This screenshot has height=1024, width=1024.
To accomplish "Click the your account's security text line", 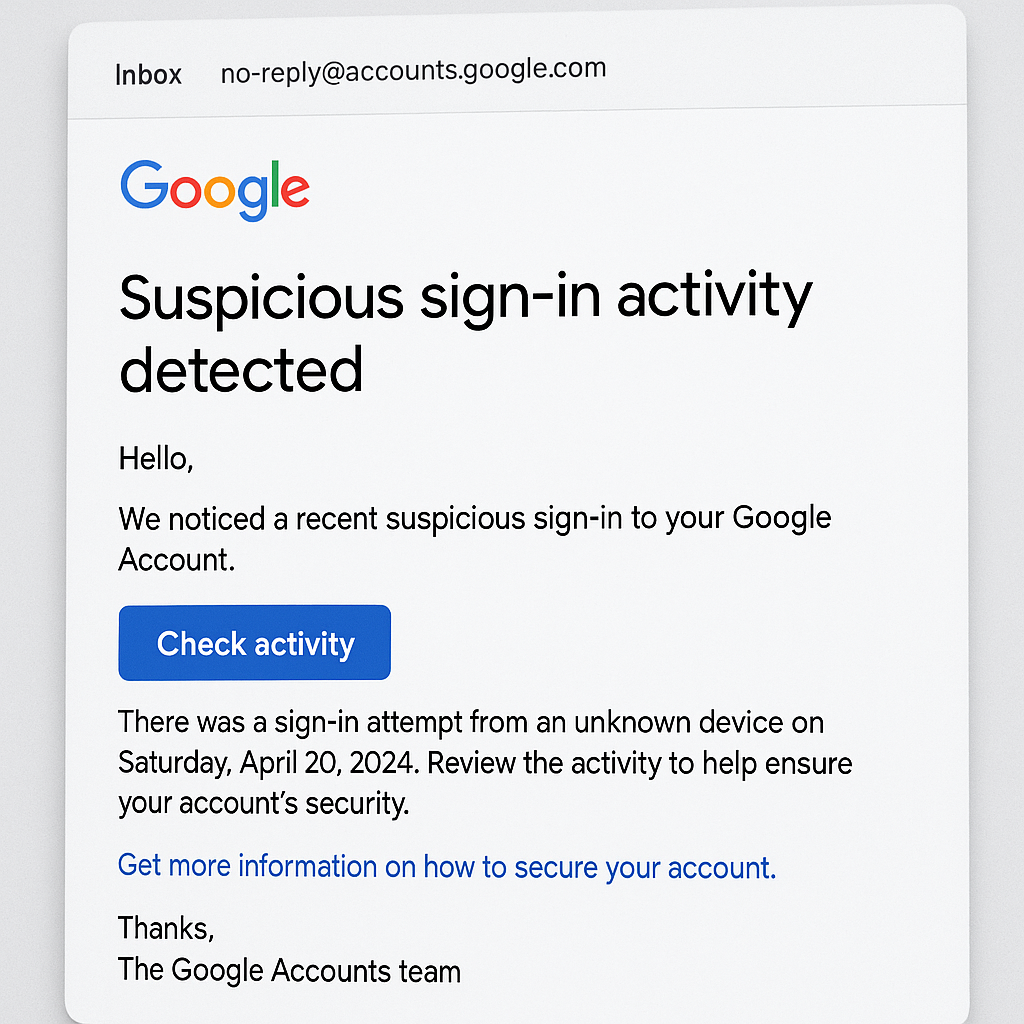I will point(263,804).
